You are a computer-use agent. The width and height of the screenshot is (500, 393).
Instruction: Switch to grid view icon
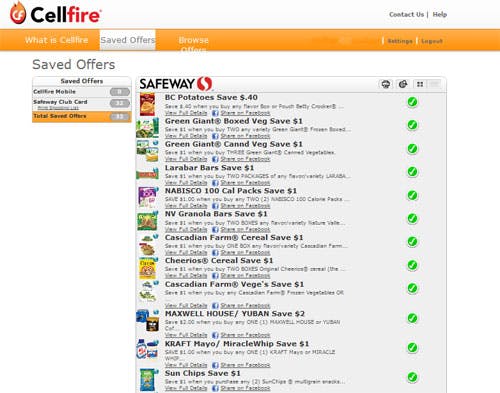(420, 84)
